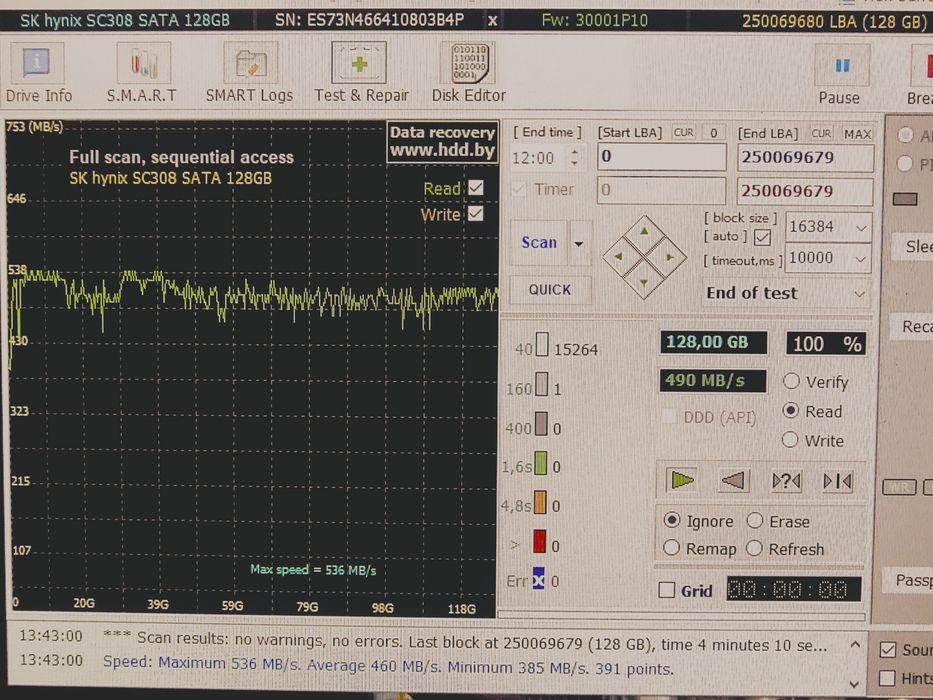933x700 pixels.
Task: Click the 1,6s green block box
Action: click(540, 463)
